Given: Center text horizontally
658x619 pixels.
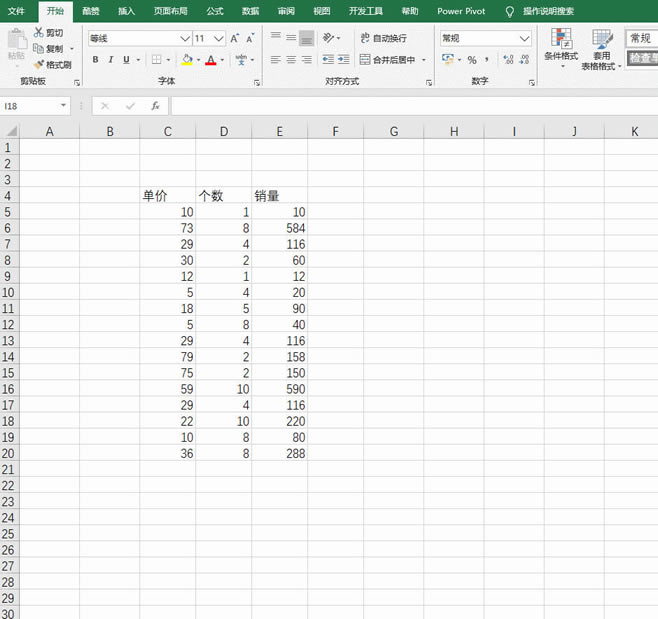Looking at the screenshot, I should click(x=291, y=60).
